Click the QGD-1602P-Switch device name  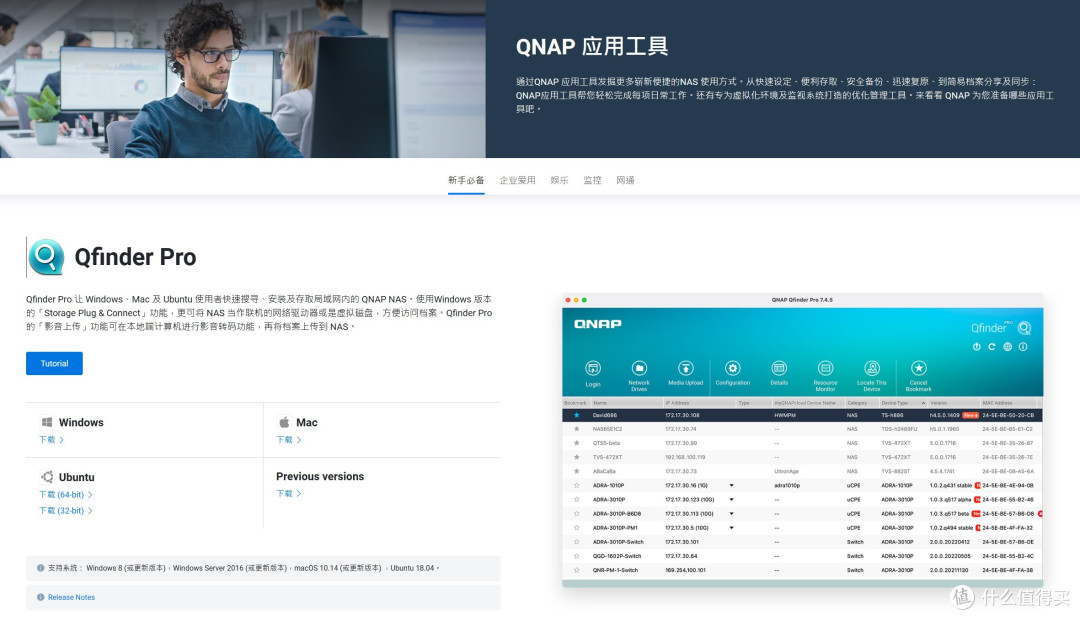617,556
